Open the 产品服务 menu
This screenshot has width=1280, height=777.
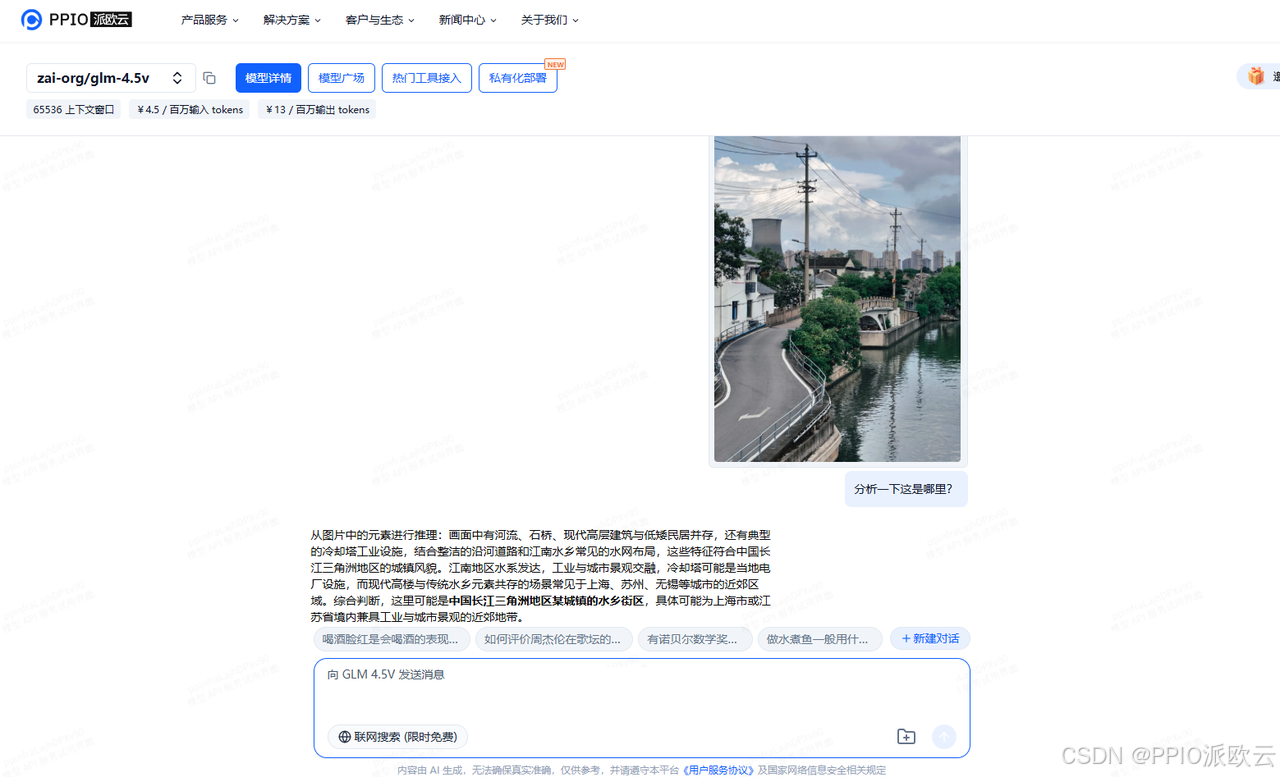click(210, 20)
